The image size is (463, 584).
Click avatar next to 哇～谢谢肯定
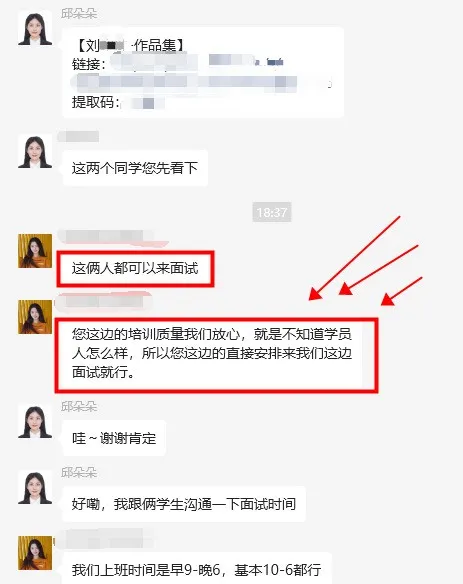tap(35, 422)
